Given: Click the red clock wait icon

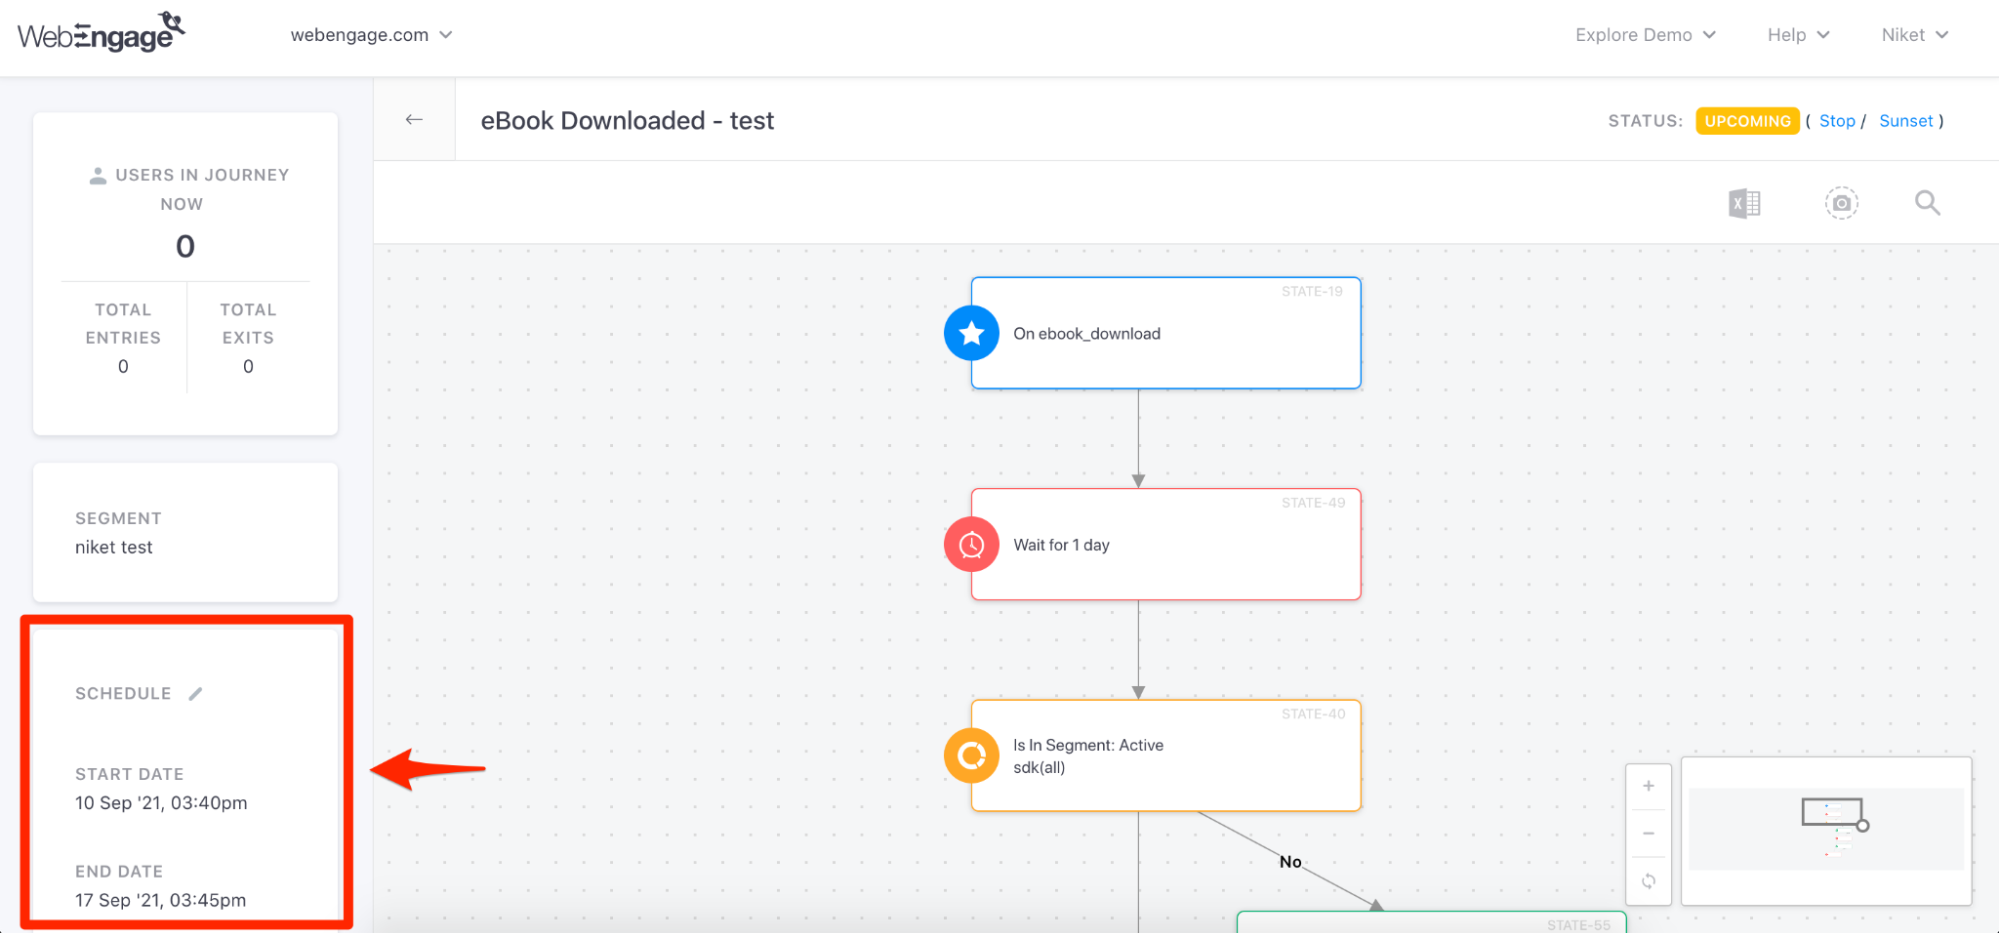Looking at the screenshot, I should pyautogui.click(x=971, y=545).
